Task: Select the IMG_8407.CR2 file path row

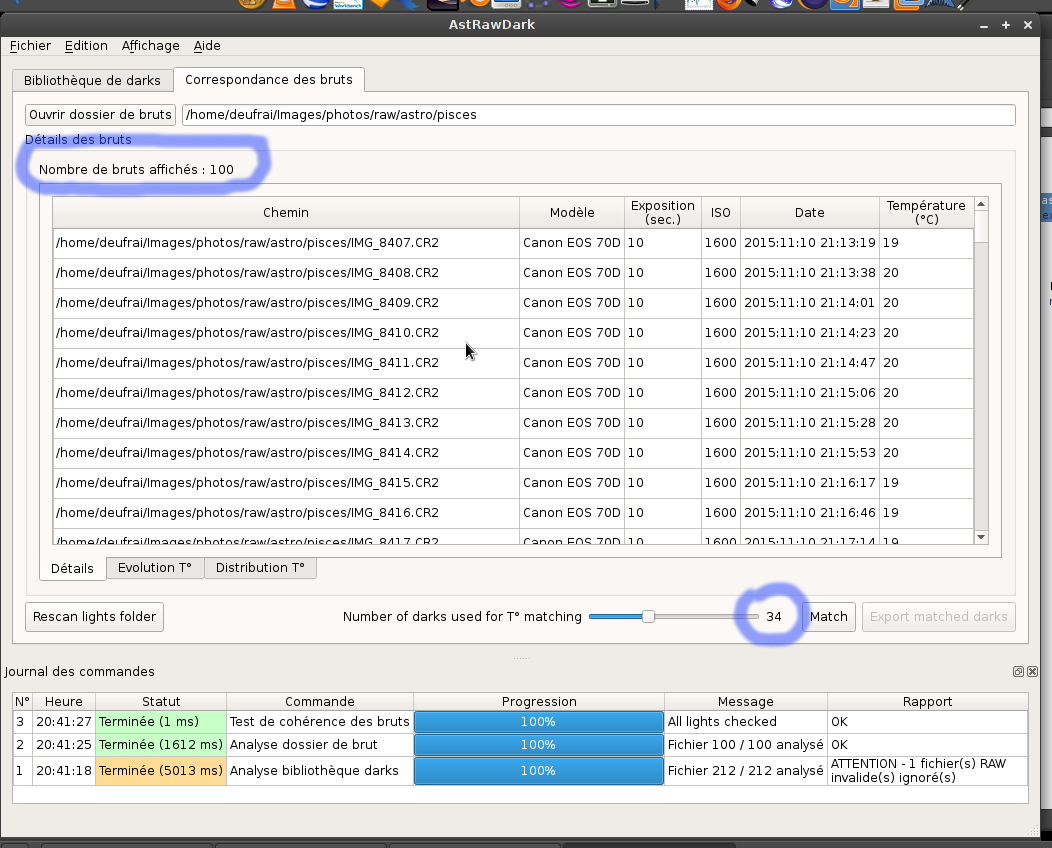Action: [x=286, y=243]
